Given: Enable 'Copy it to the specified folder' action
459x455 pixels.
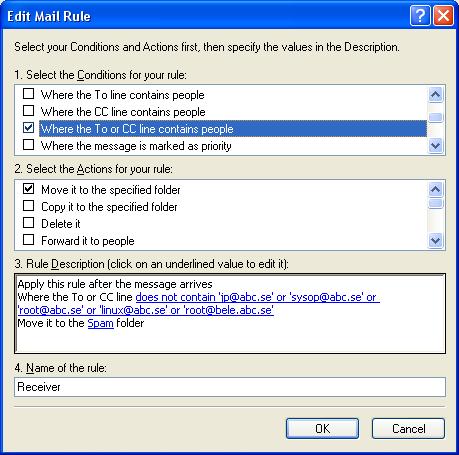Looking at the screenshot, I should point(28,206).
